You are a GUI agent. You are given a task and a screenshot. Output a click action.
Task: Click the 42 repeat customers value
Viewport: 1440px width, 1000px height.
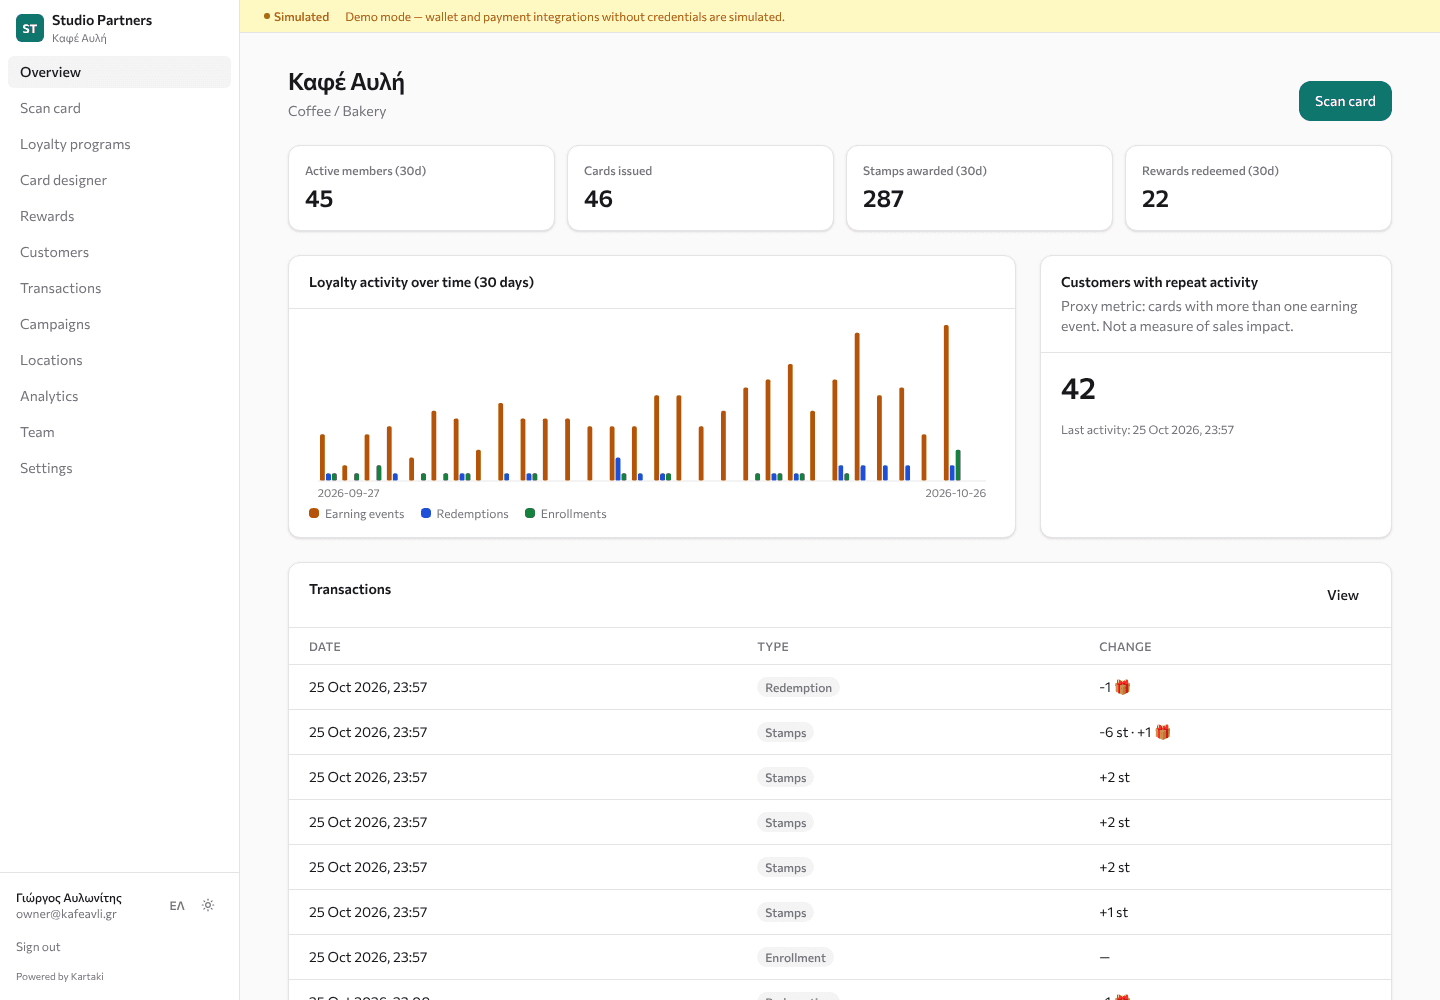(1078, 389)
